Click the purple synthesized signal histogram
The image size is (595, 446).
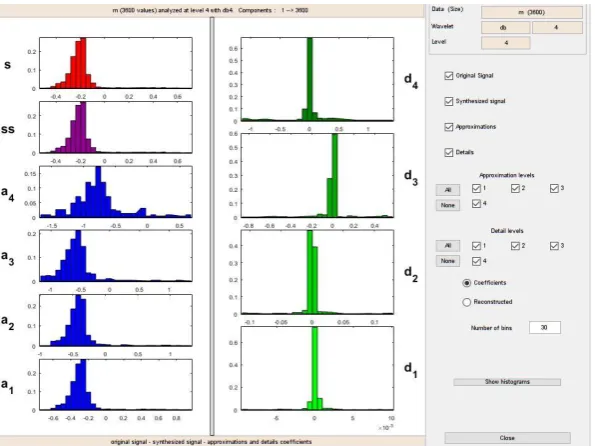[x=116, y=128]
